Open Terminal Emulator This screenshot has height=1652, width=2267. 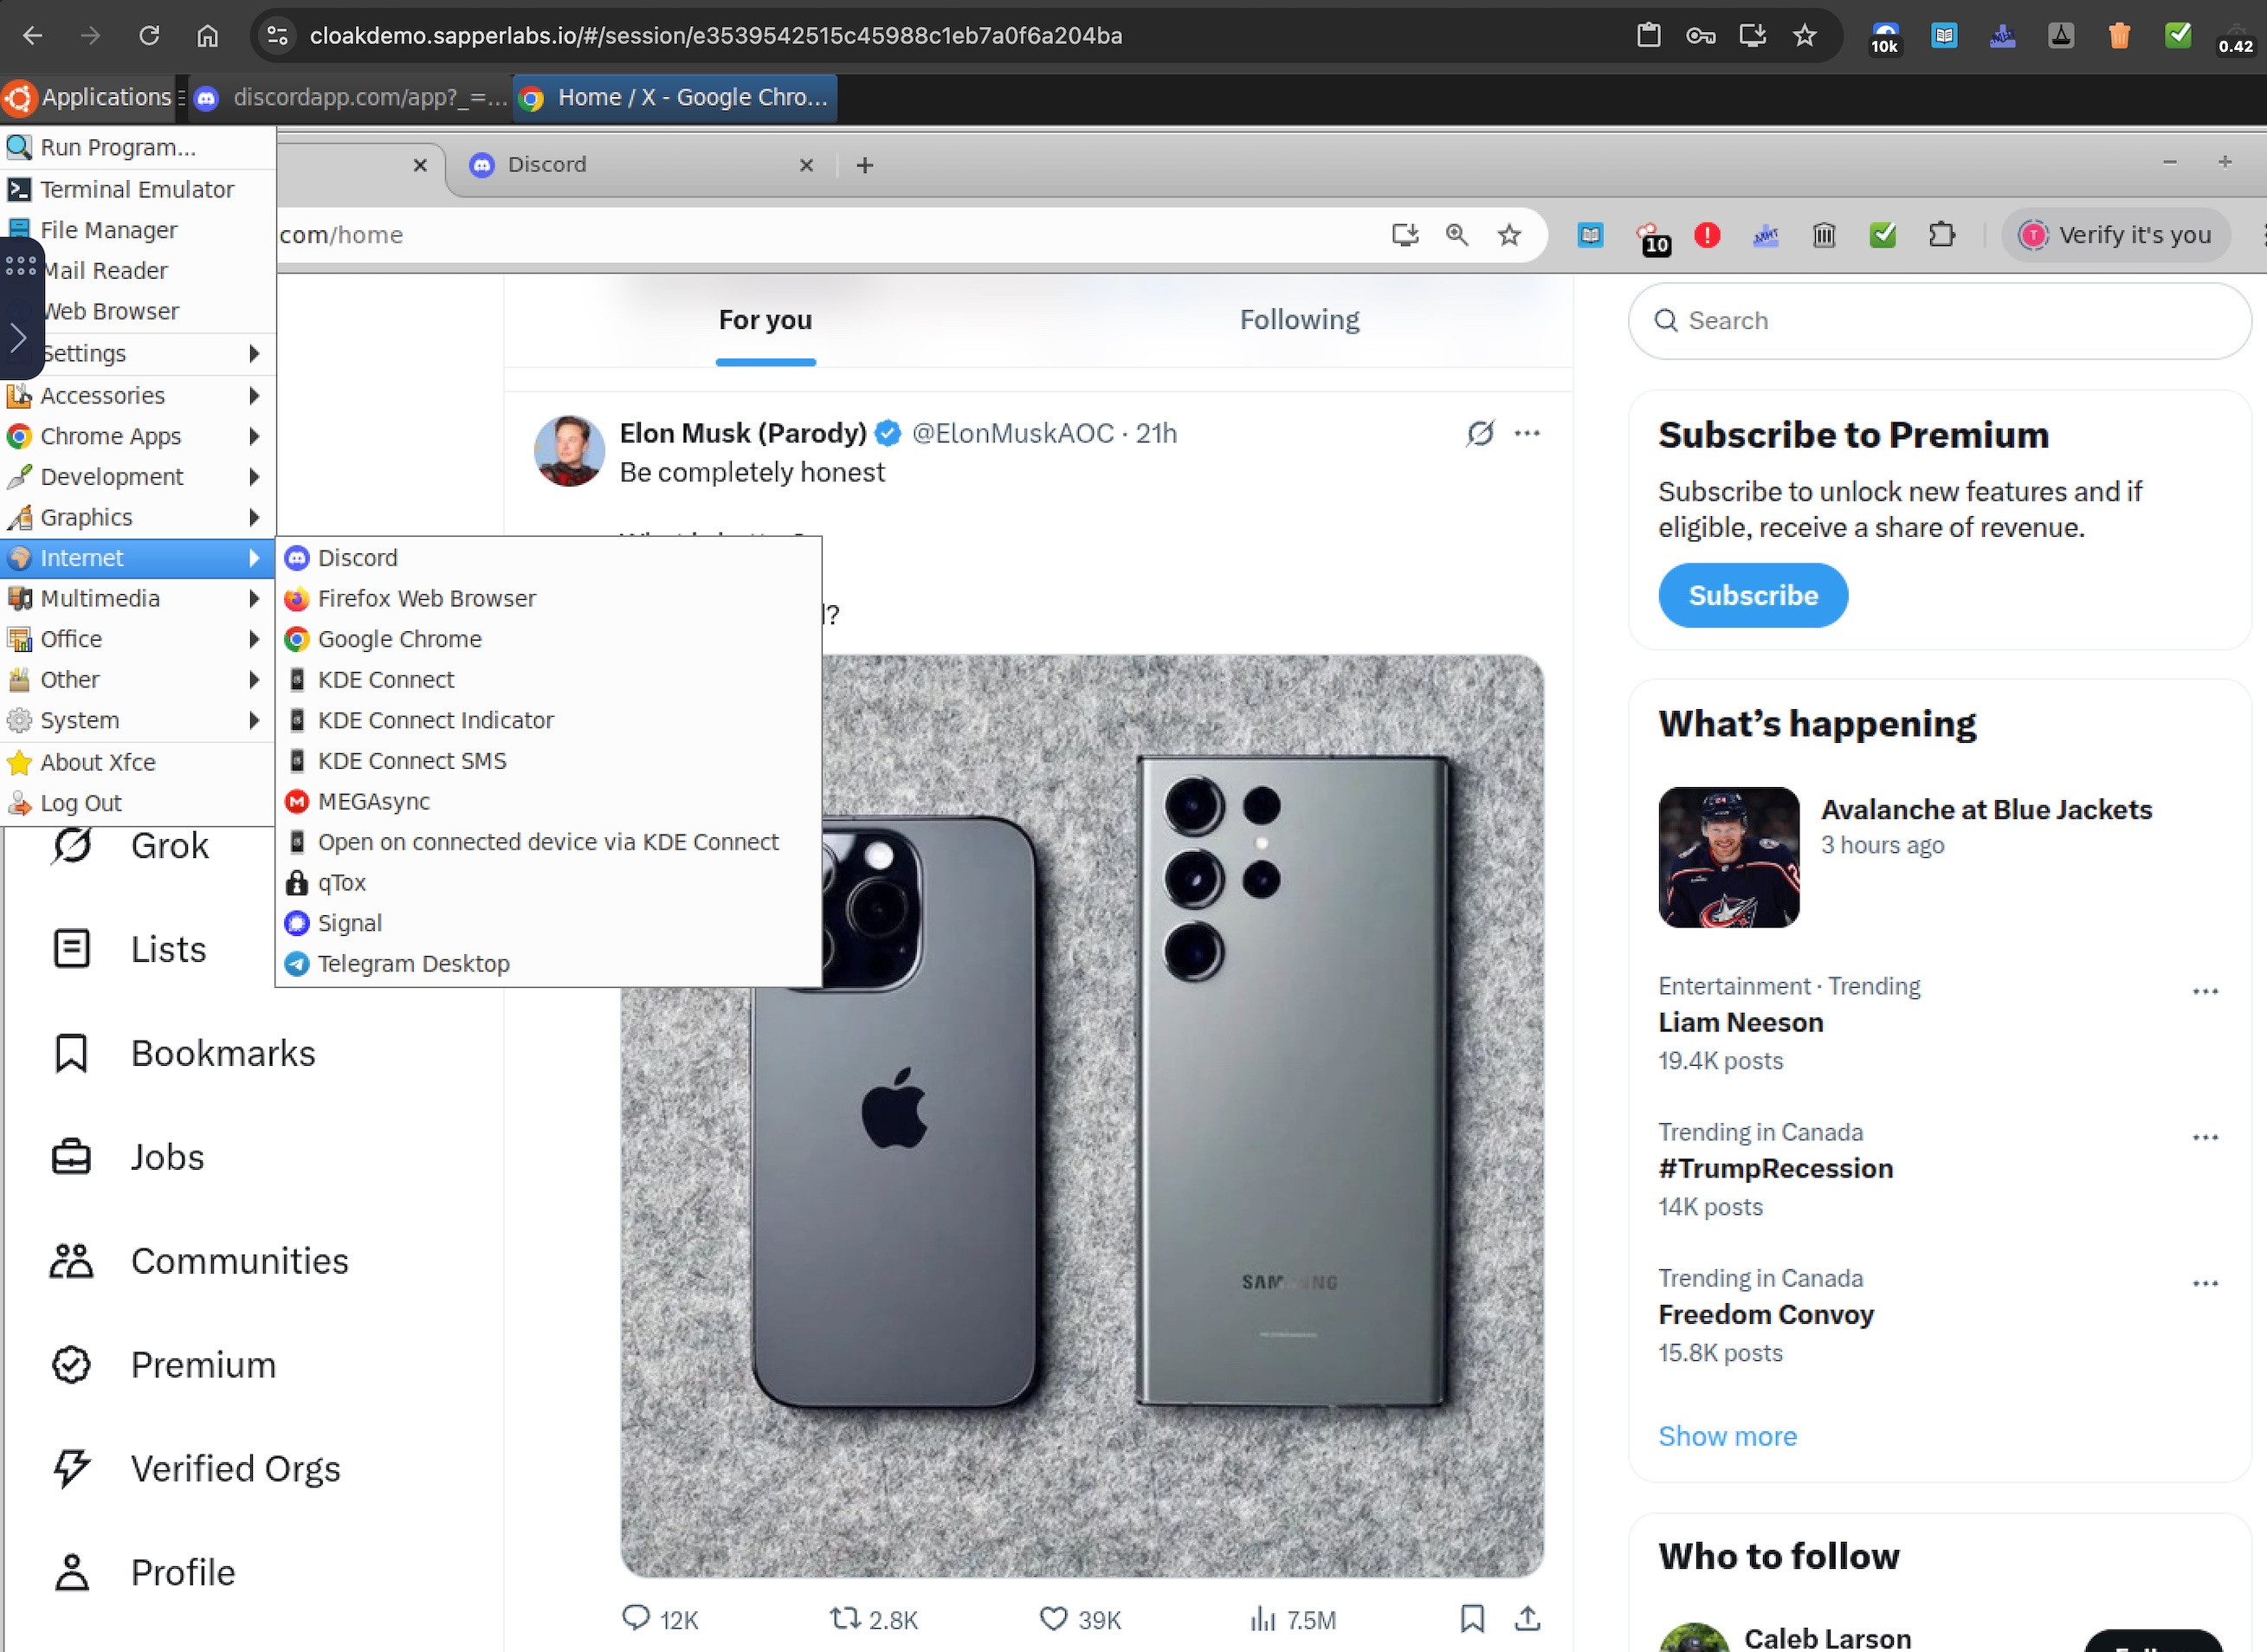(138, 189)
